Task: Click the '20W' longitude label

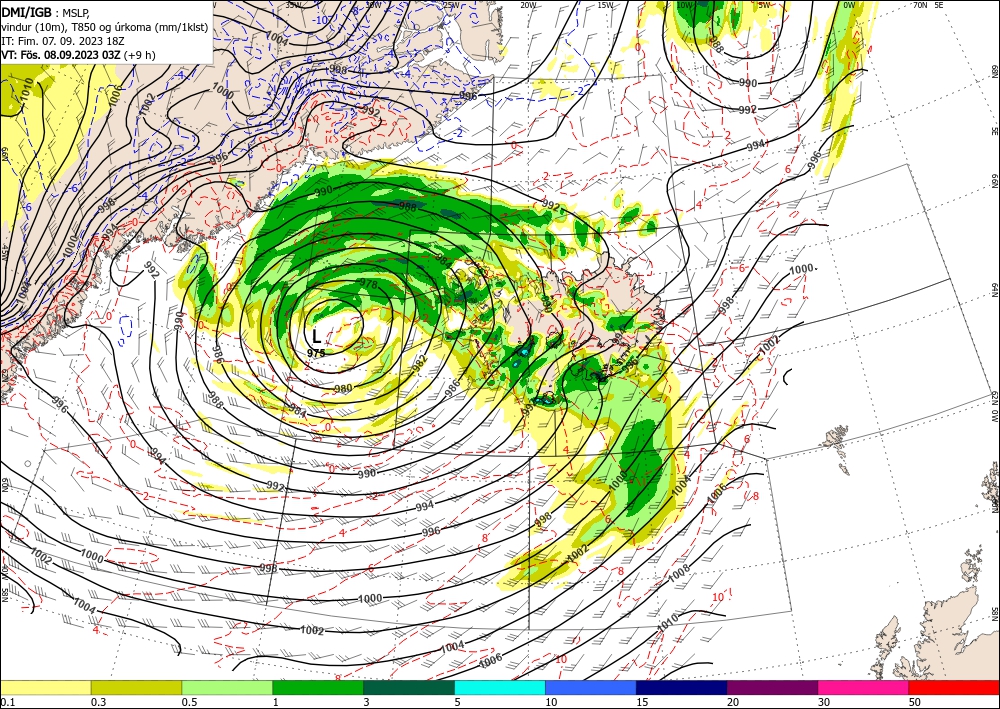Action: 527,5
